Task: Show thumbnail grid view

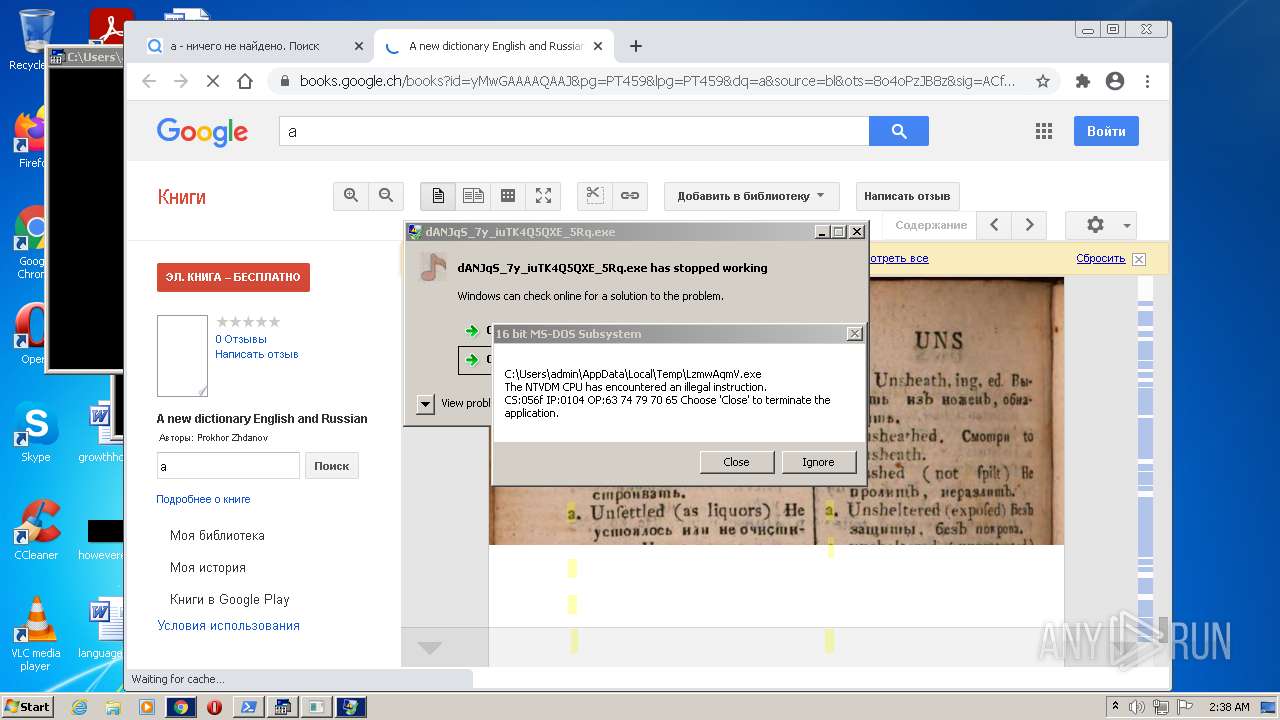Action: (x=508, y=196)
